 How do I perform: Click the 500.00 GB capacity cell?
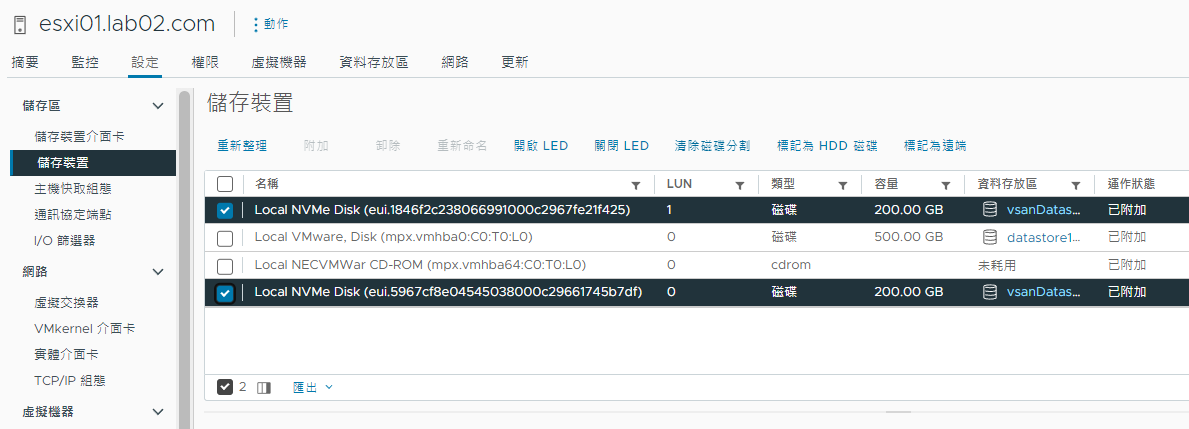(x=908, y=237)
